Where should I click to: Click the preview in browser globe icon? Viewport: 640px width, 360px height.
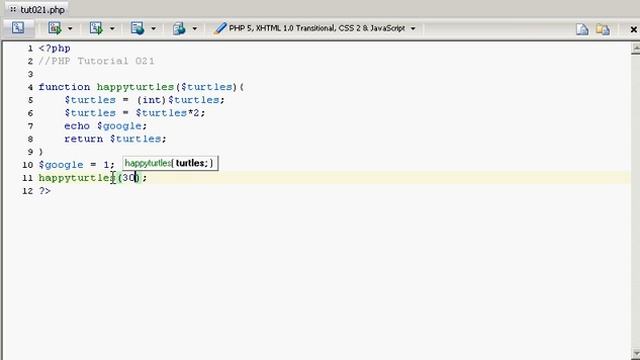(137, 28)
